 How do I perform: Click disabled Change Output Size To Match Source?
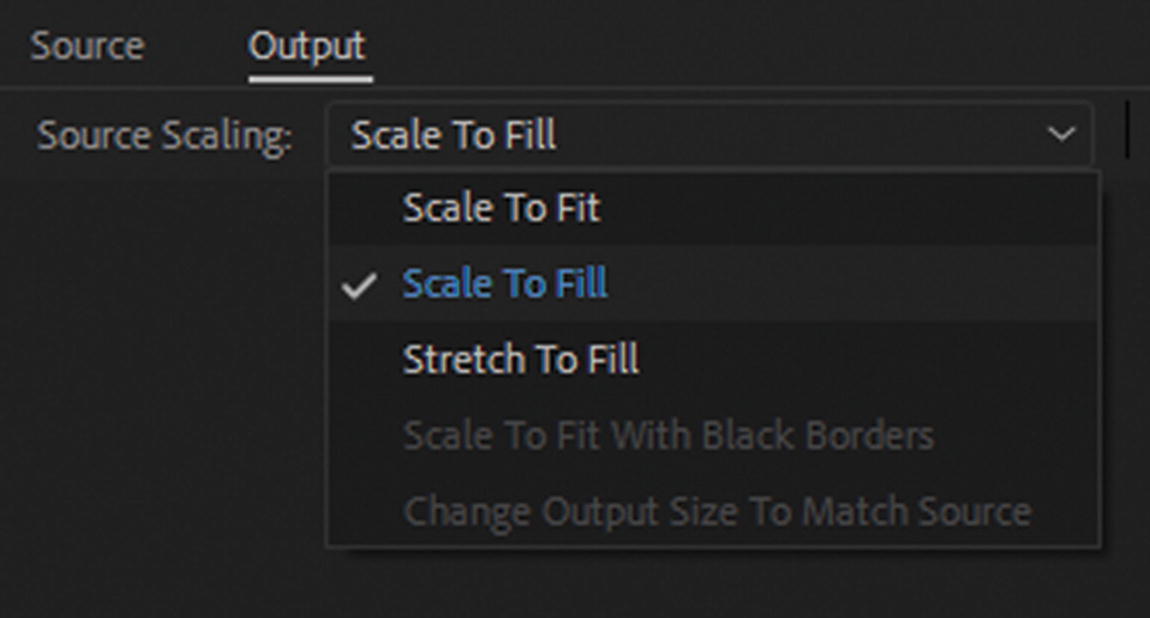coord(716,511)
